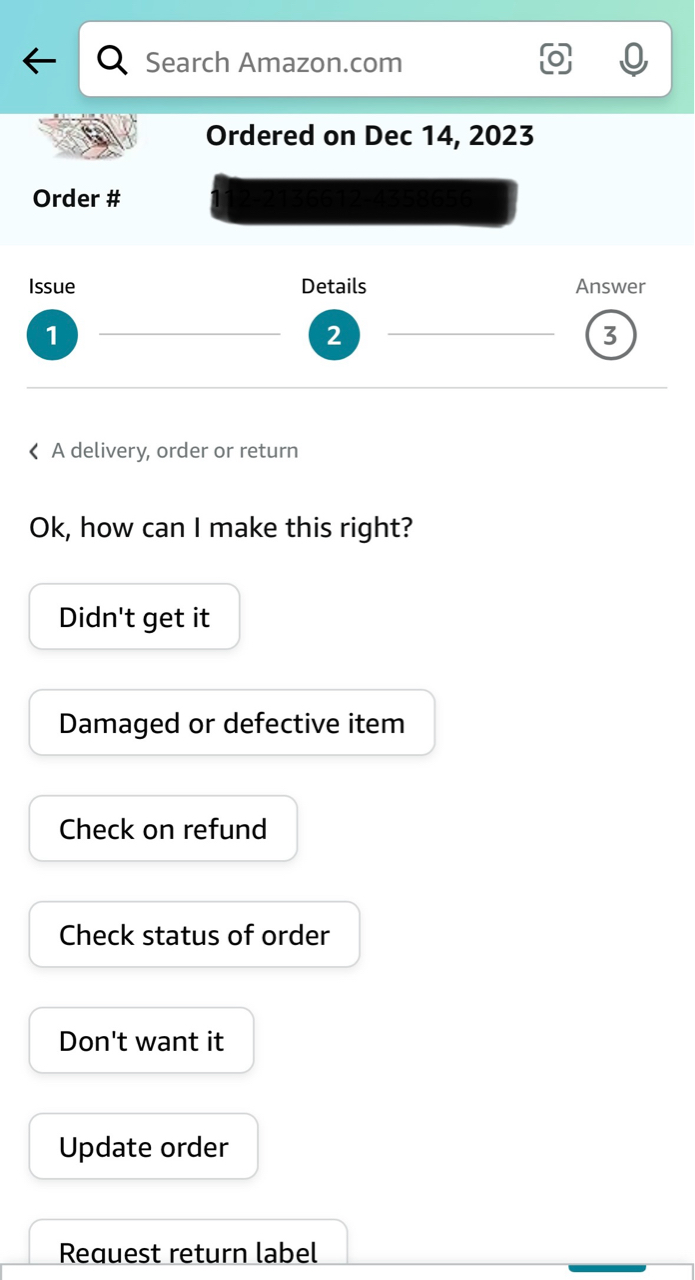Jump to step 3 Answer circle
The height and width of the screenshot is (1280, 695).
pyautogui.click(x=610, y=336)
